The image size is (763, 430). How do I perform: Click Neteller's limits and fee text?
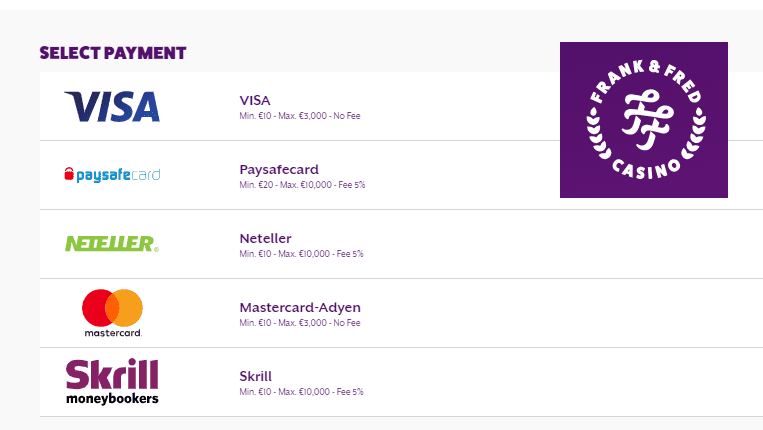click(x=301, y=254)
